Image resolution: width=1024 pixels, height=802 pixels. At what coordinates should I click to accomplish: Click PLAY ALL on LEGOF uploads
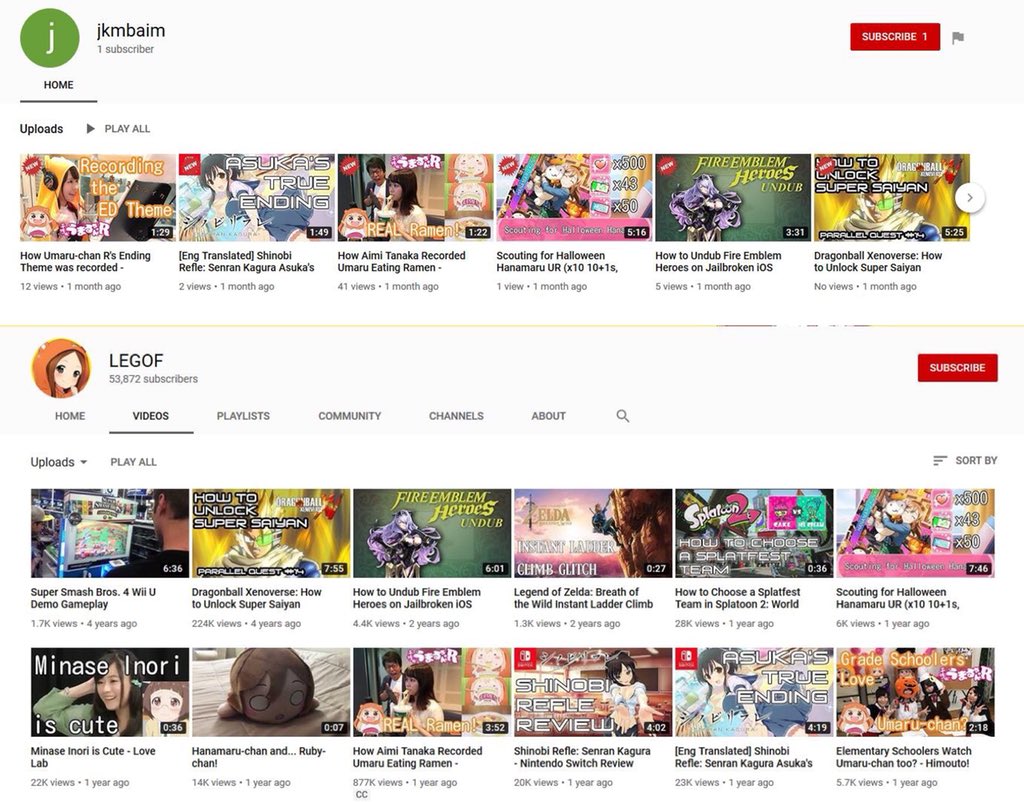[x=133, y=462]
